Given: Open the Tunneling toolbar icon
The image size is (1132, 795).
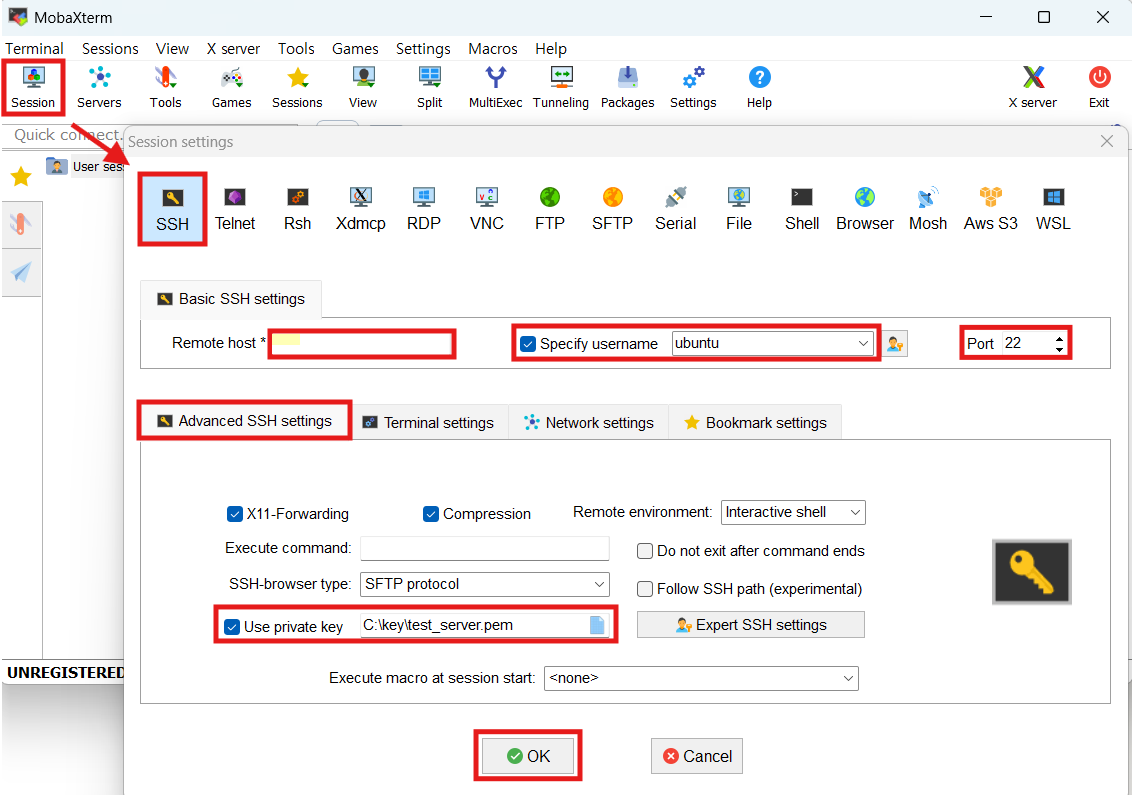Looking at the screenshot, I should point(561,87).
